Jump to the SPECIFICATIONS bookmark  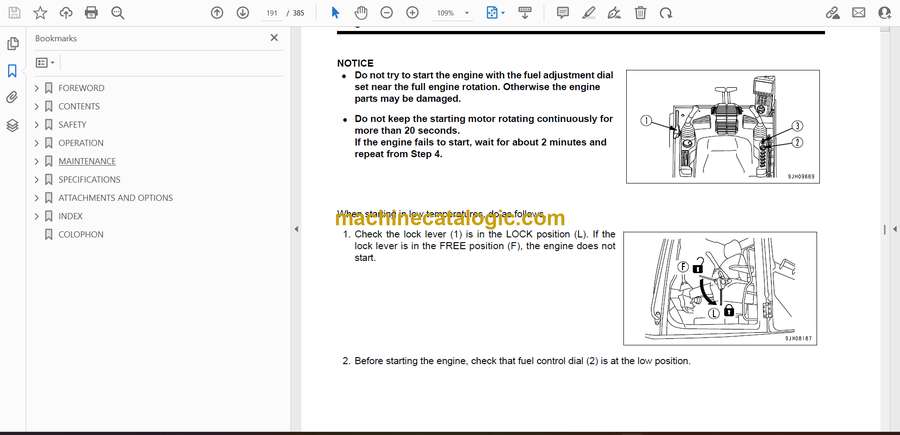tap(89, 180)
